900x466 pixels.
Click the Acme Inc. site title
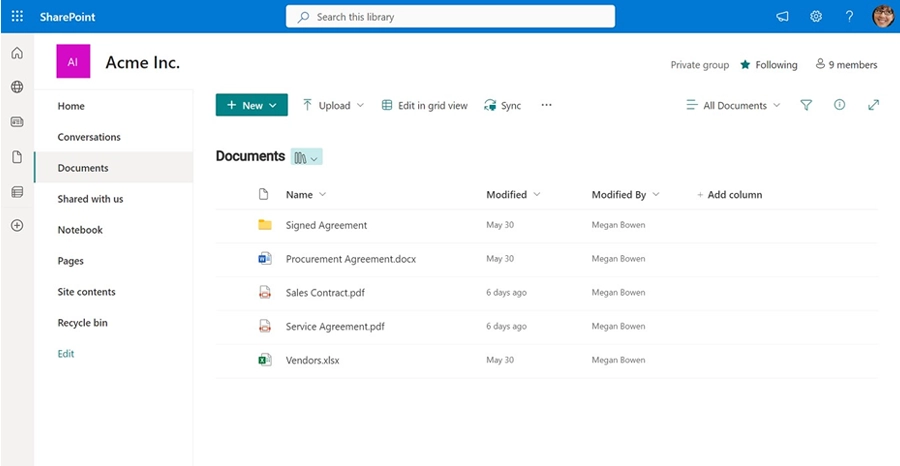pyautogui.click(x=143, y=62)
